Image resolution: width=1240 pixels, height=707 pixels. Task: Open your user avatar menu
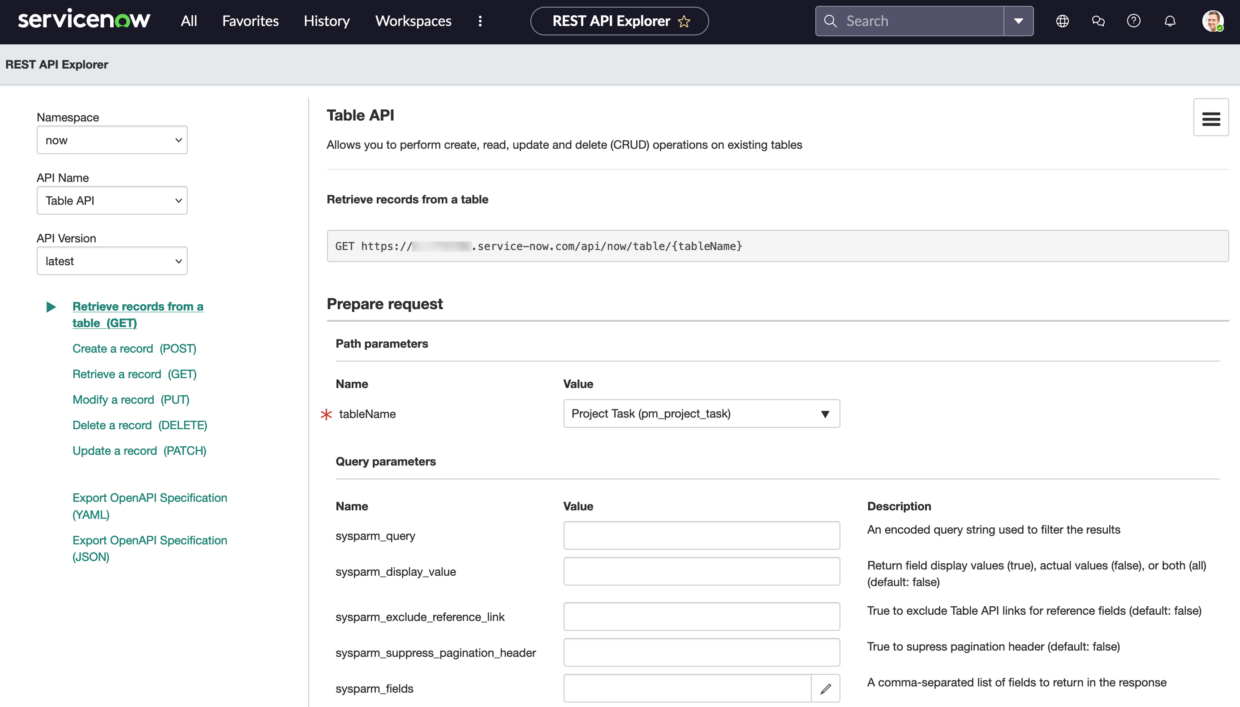click(1212, 20)
